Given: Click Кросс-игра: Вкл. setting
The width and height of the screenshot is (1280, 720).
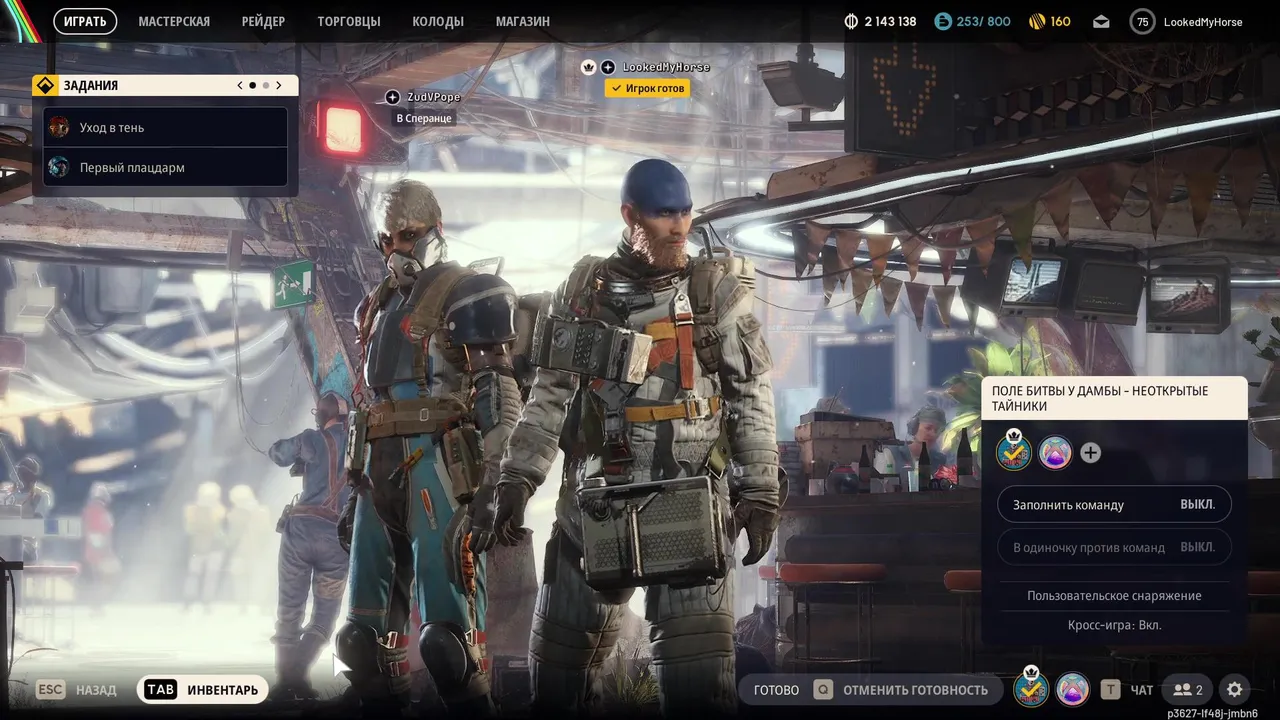Looking at the screenshot, I should click(x=1114, y=625).
